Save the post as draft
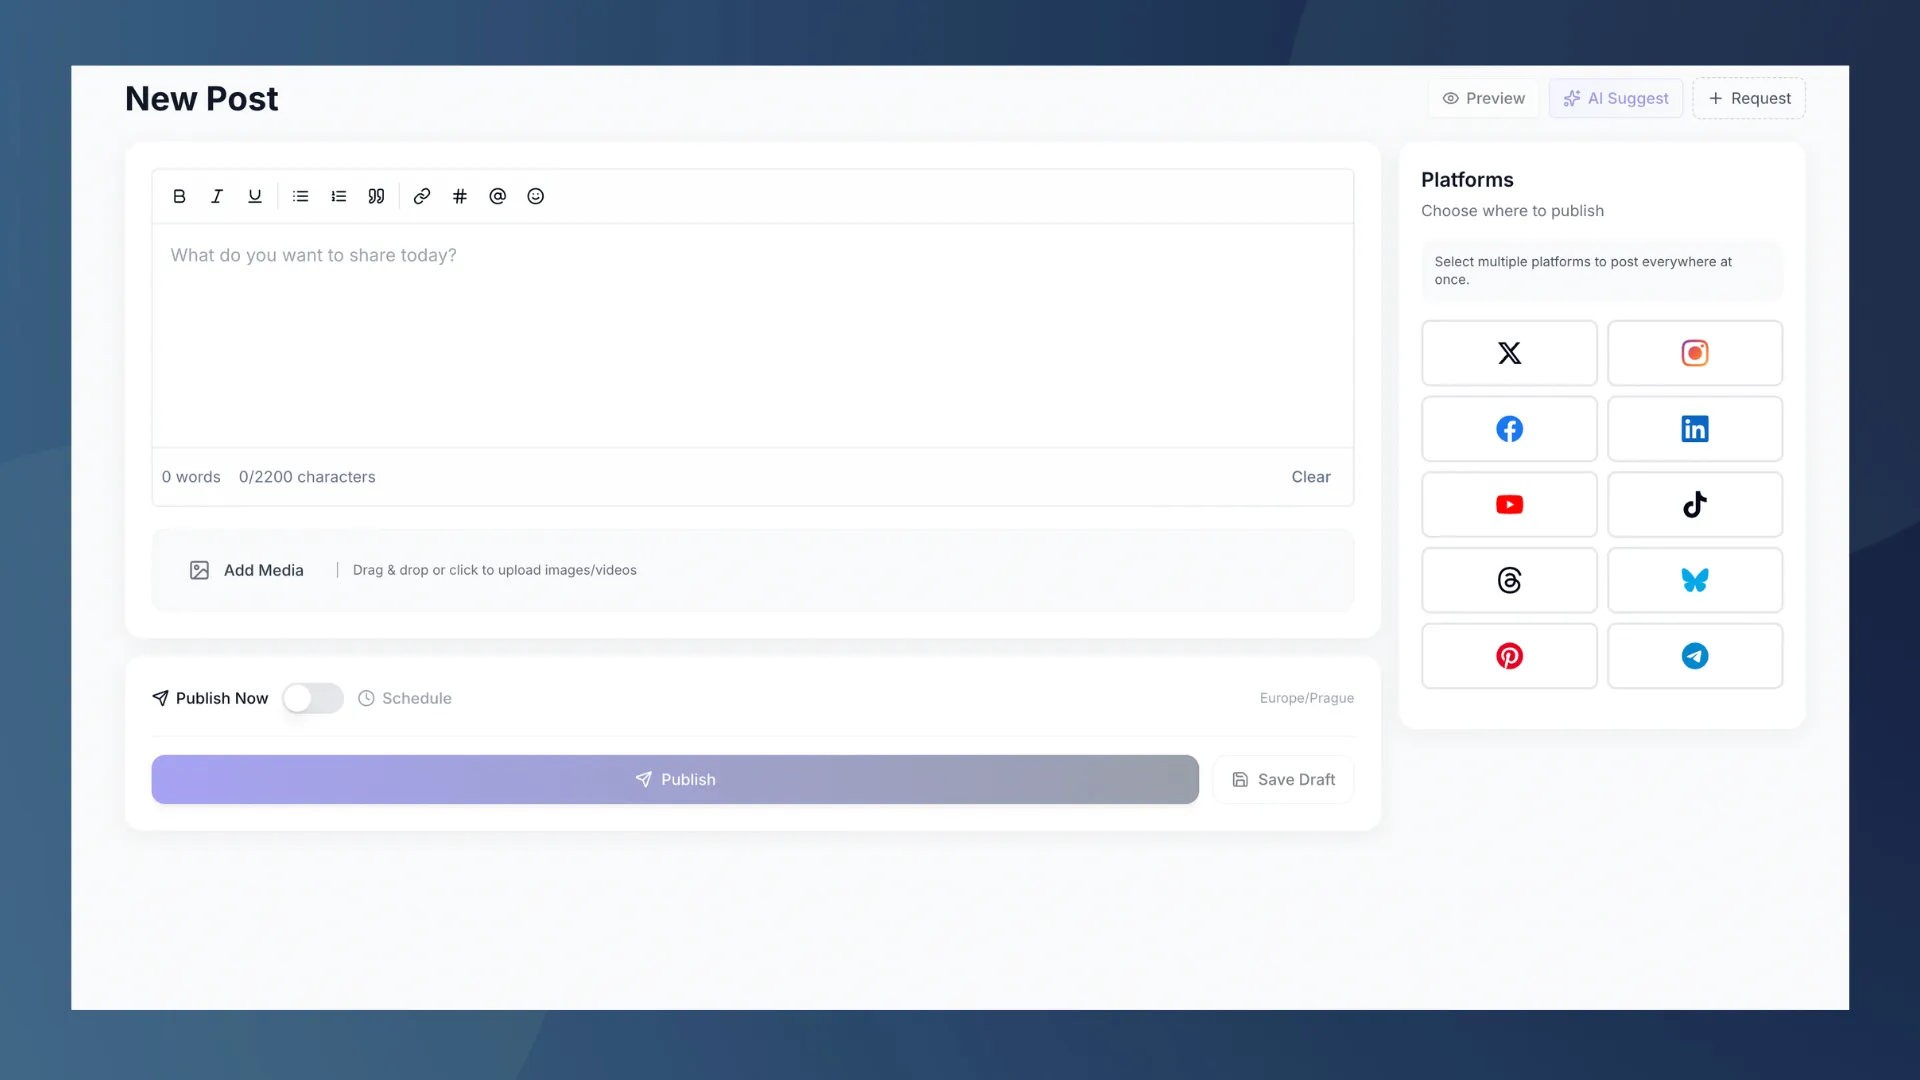 coord(1283,779)
